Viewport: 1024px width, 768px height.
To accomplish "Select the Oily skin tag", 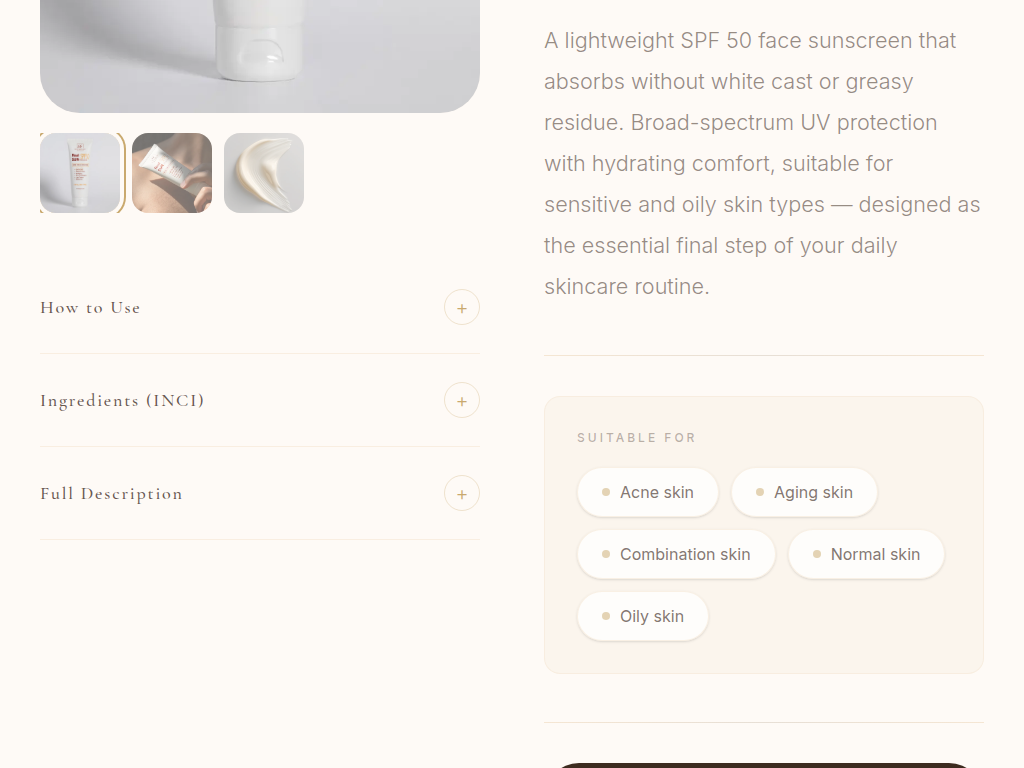I will 643,616.
